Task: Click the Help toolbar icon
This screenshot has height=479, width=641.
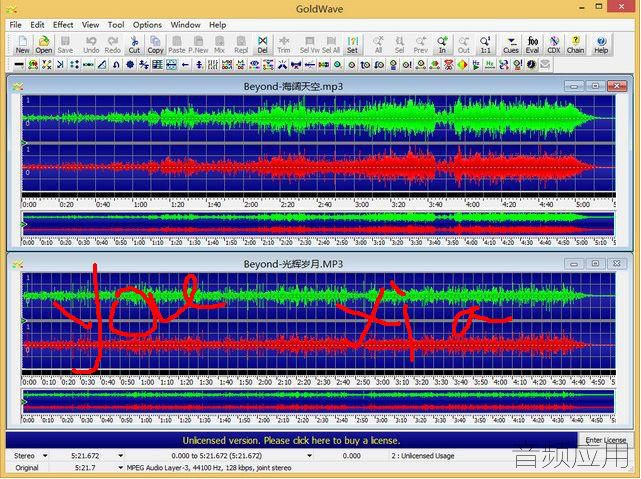Action: point(601,45)
